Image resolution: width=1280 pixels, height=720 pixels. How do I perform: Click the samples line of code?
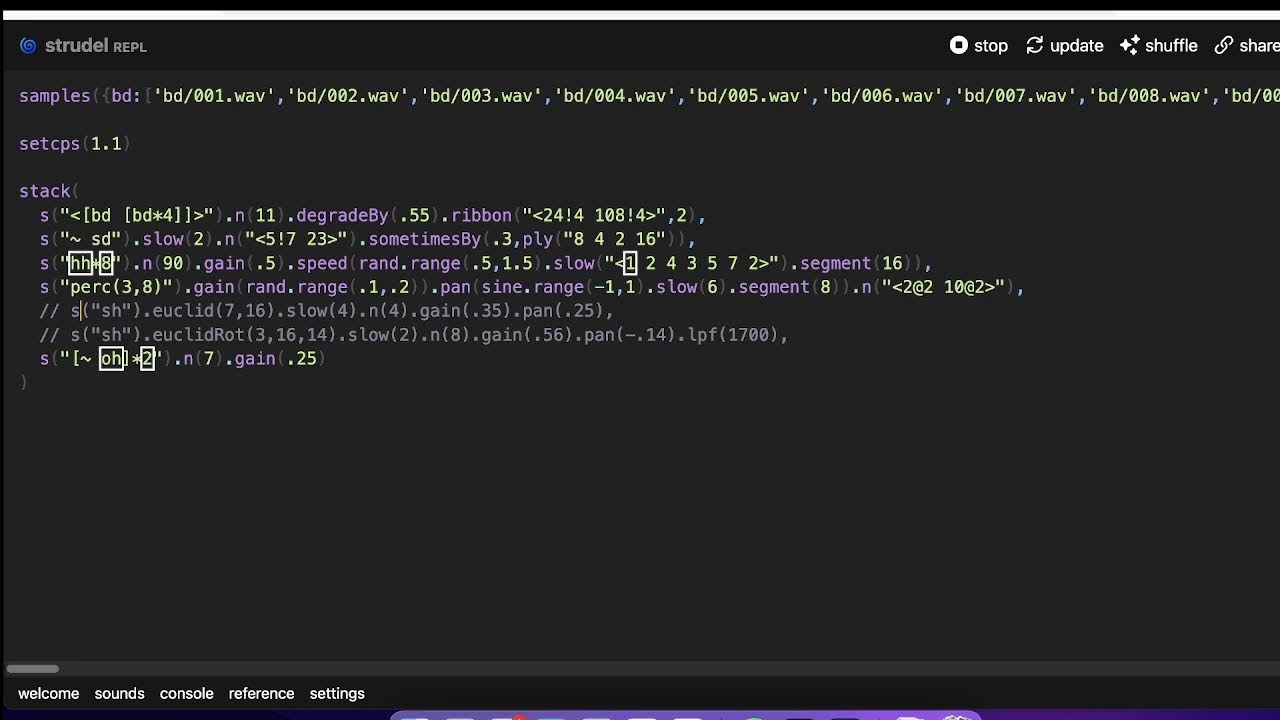click(649, 96)
